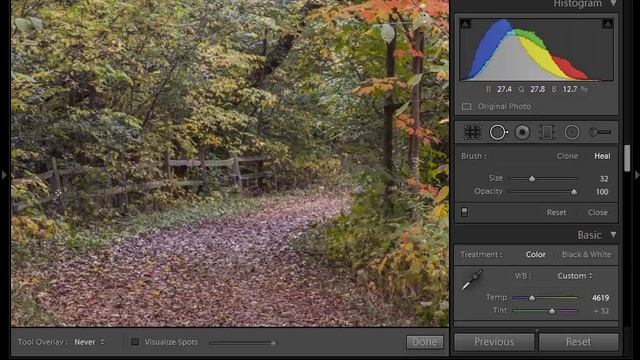Reset the spot removal brush settings
This screenshot has height=360, width=640.
pyautogui.click(x=556, y=212)
